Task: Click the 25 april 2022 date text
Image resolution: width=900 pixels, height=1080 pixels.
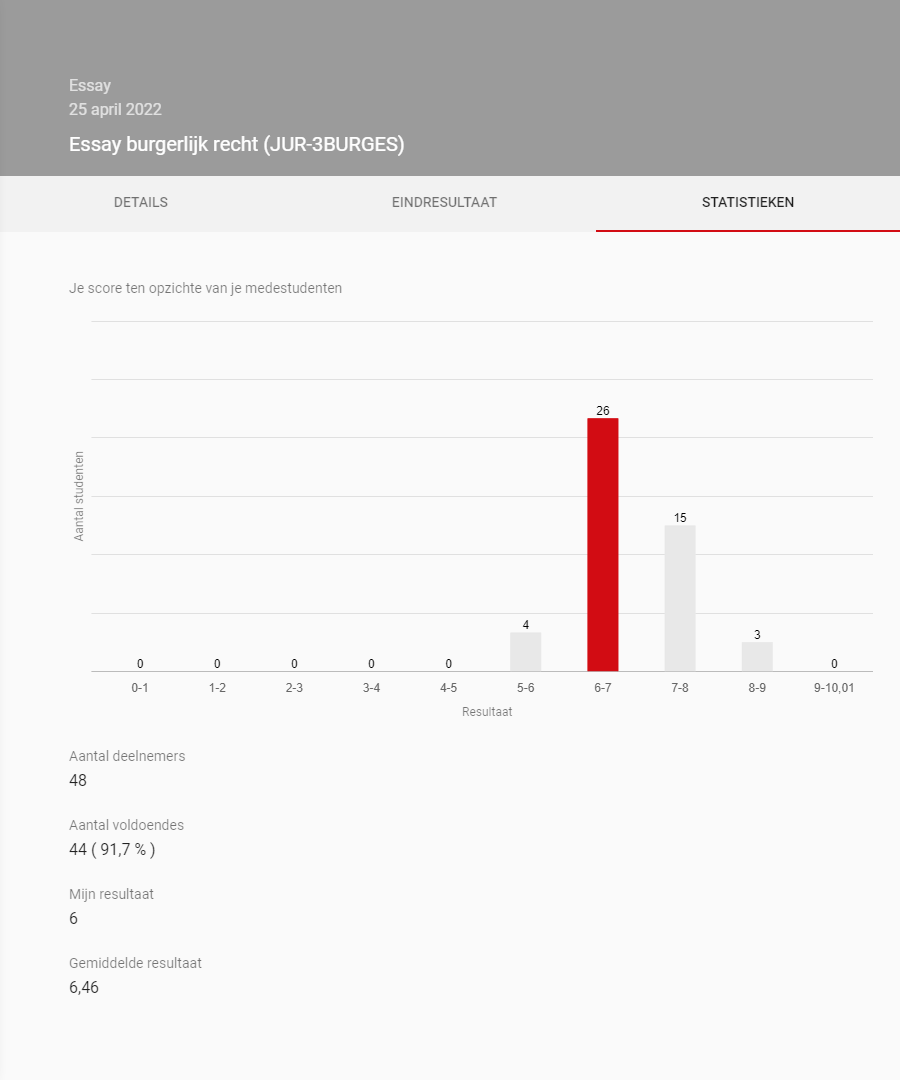Action: (x=115, y=110)
